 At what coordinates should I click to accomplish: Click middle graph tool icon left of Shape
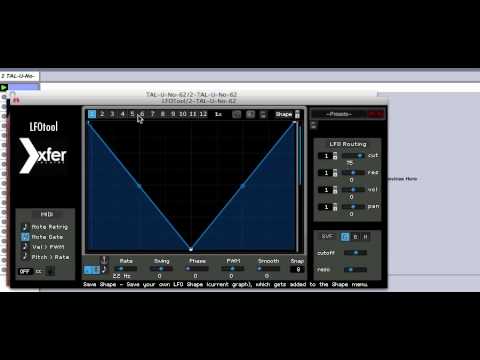[x=250, y=114]
